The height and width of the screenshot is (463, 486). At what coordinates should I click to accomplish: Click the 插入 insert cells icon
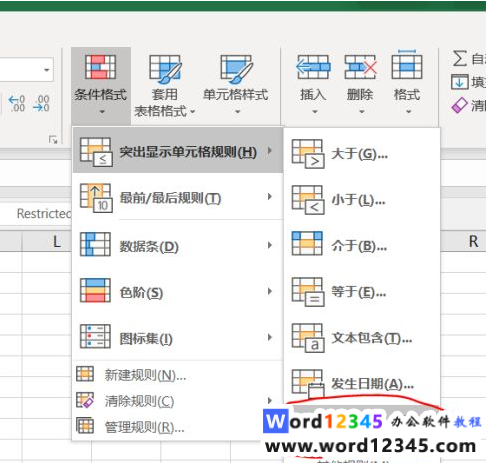pos(313,67)
